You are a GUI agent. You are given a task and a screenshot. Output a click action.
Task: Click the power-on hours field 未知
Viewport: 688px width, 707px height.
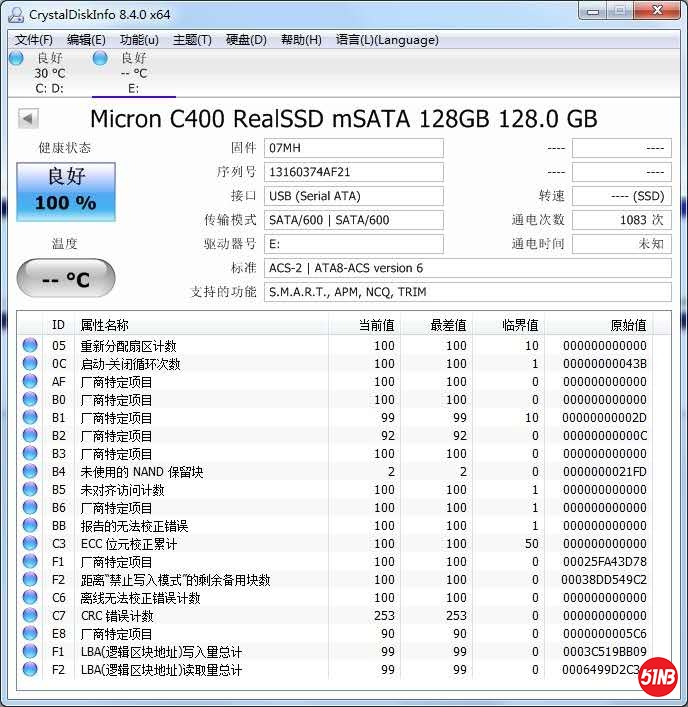click(622, 244)
